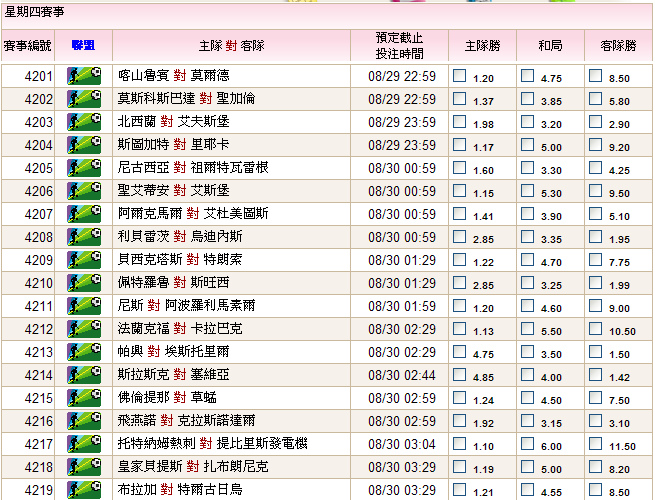Check away win 8.50 for match 4201

595,76
